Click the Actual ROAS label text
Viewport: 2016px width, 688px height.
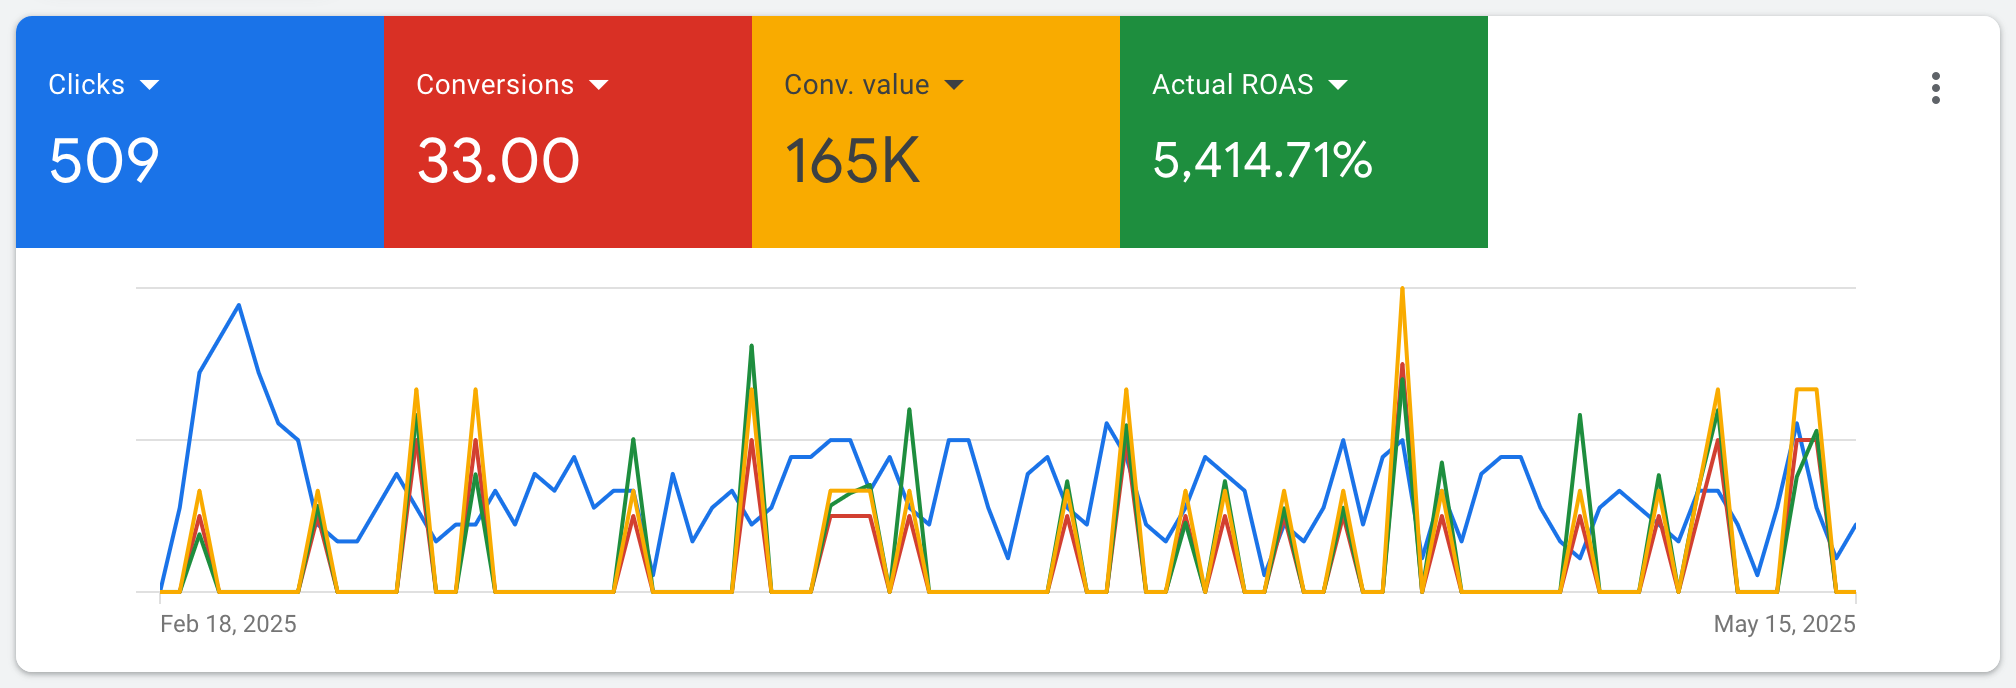1233,85
